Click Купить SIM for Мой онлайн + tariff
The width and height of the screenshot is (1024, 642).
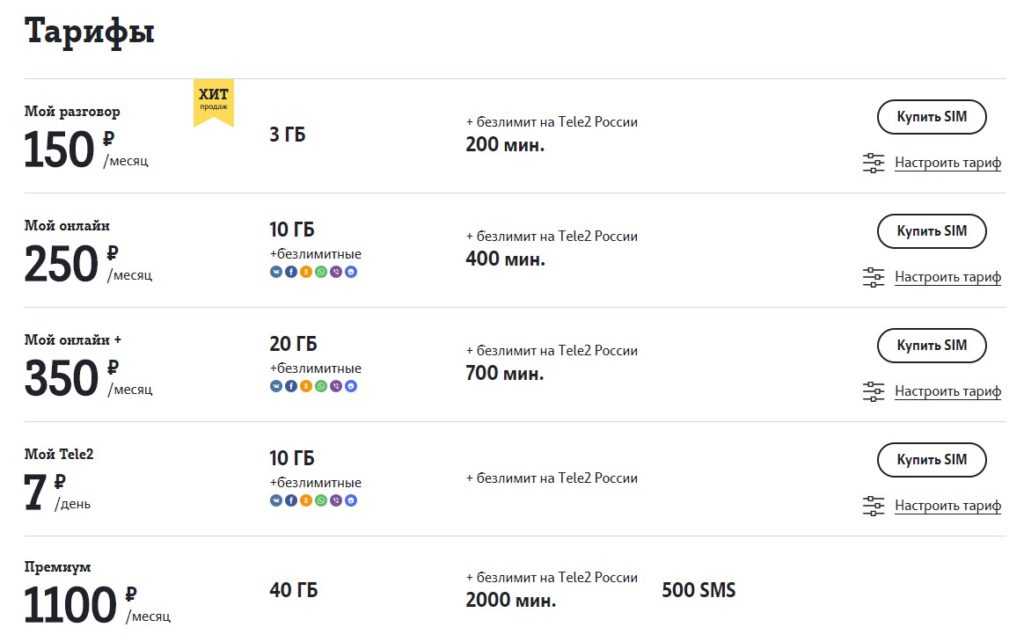tap(931, 345)
